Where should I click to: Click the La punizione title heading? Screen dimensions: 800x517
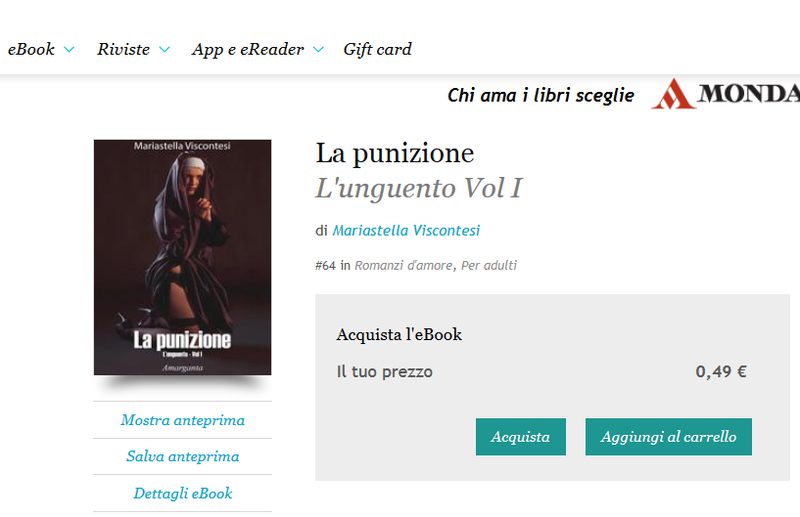395,154
